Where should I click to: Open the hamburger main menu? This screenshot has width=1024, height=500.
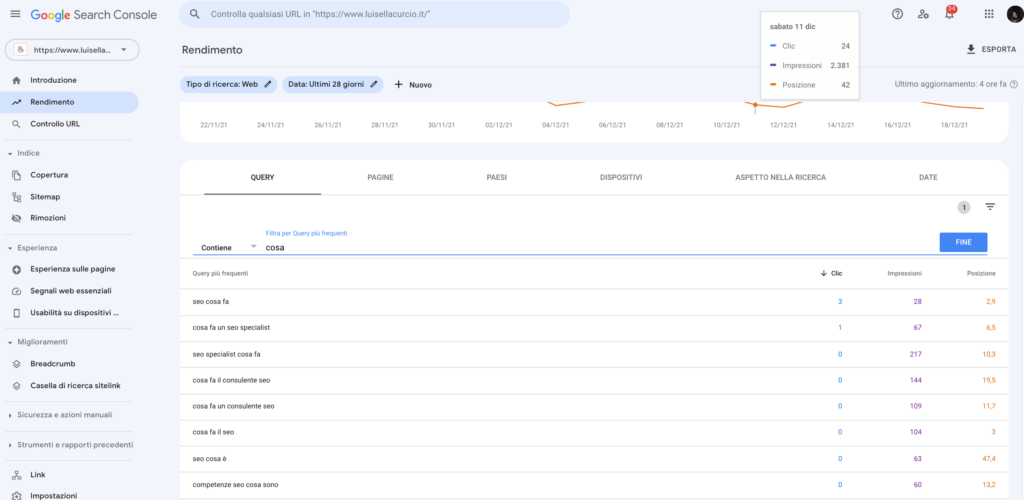[16, 14]
